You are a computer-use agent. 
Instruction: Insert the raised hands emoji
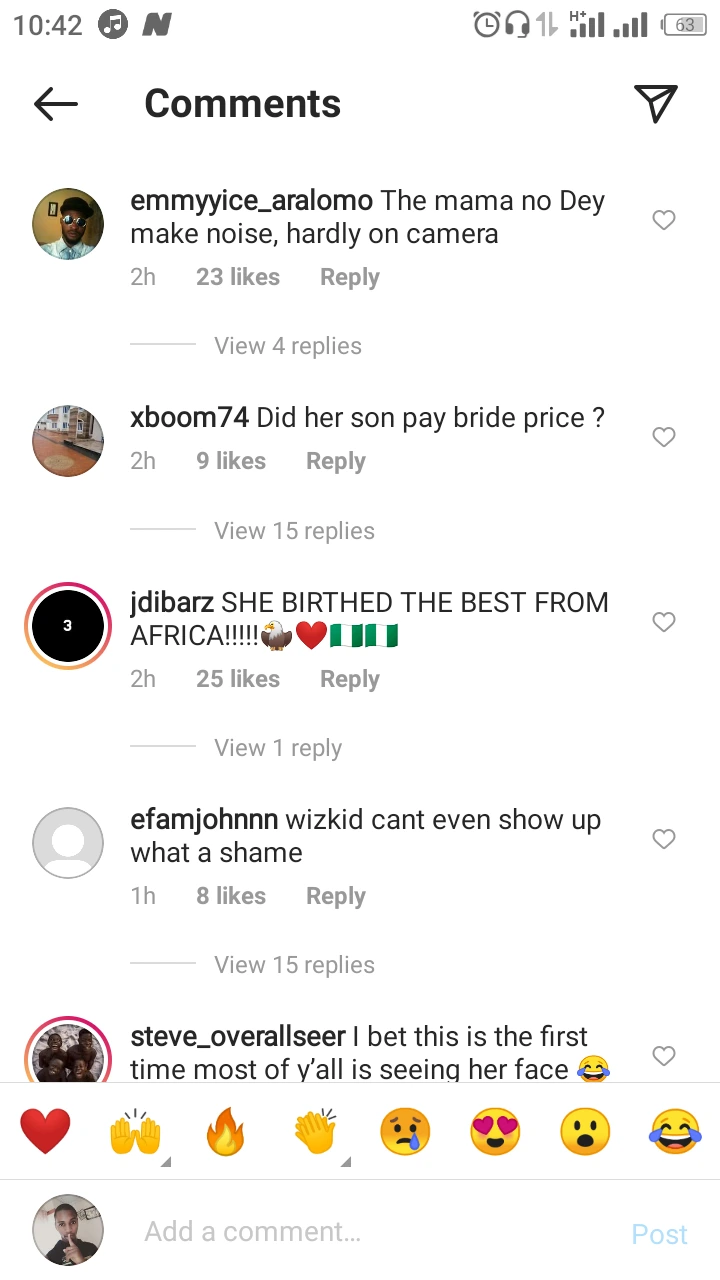click(x=135, y=1132)
